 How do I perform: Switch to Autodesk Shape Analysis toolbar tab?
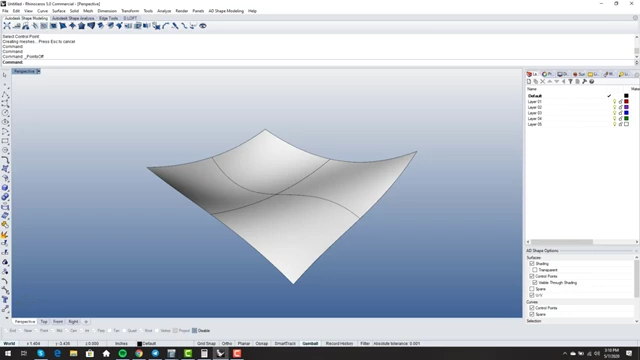(73, 18)
